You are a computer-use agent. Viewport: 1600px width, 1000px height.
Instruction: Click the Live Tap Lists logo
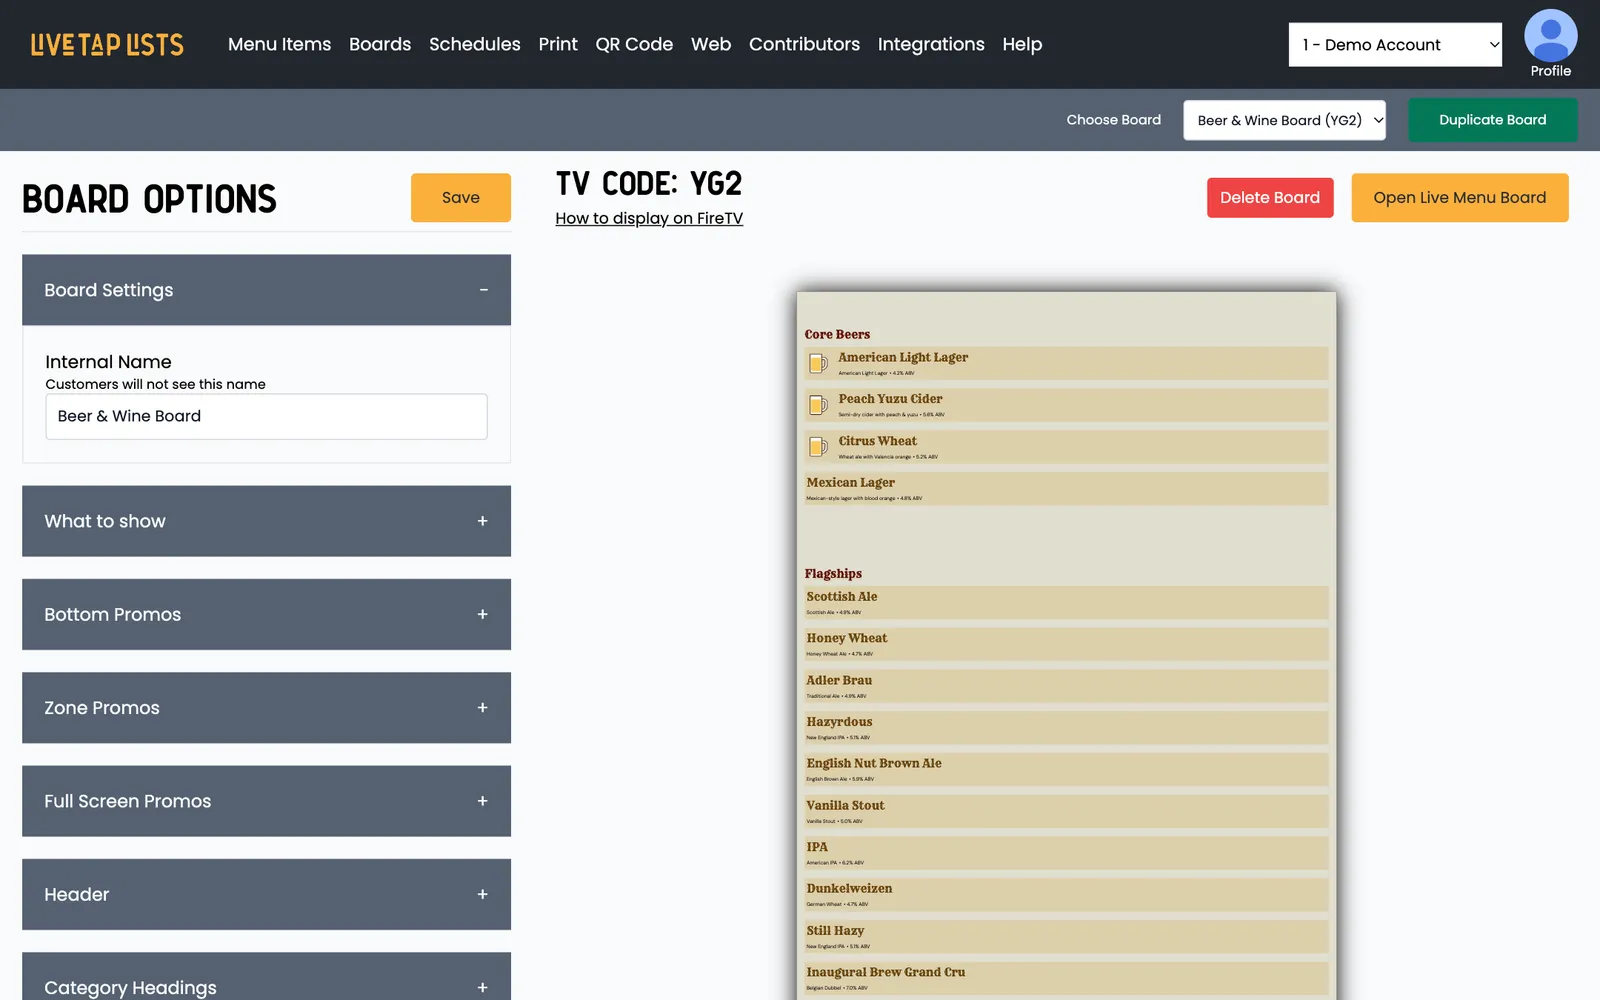point(107,45)
